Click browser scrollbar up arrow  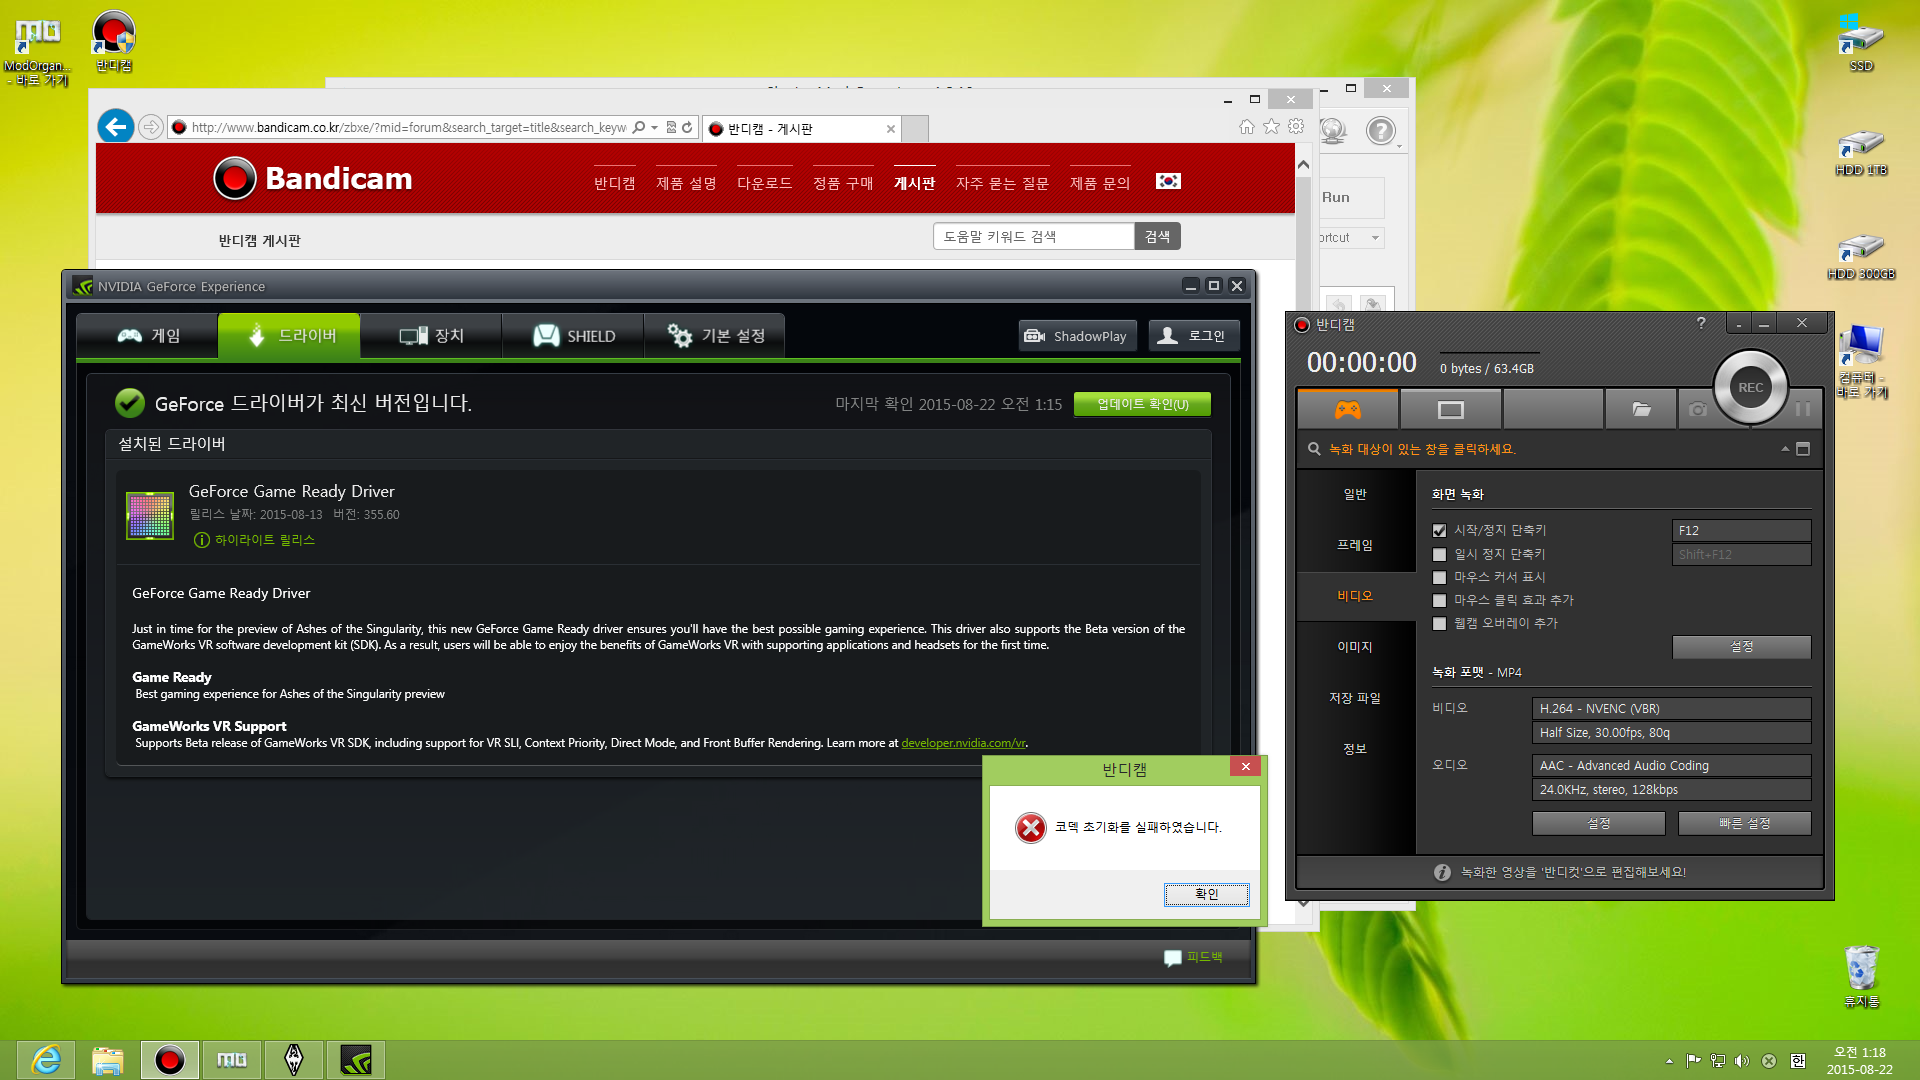pos(1303,164)
